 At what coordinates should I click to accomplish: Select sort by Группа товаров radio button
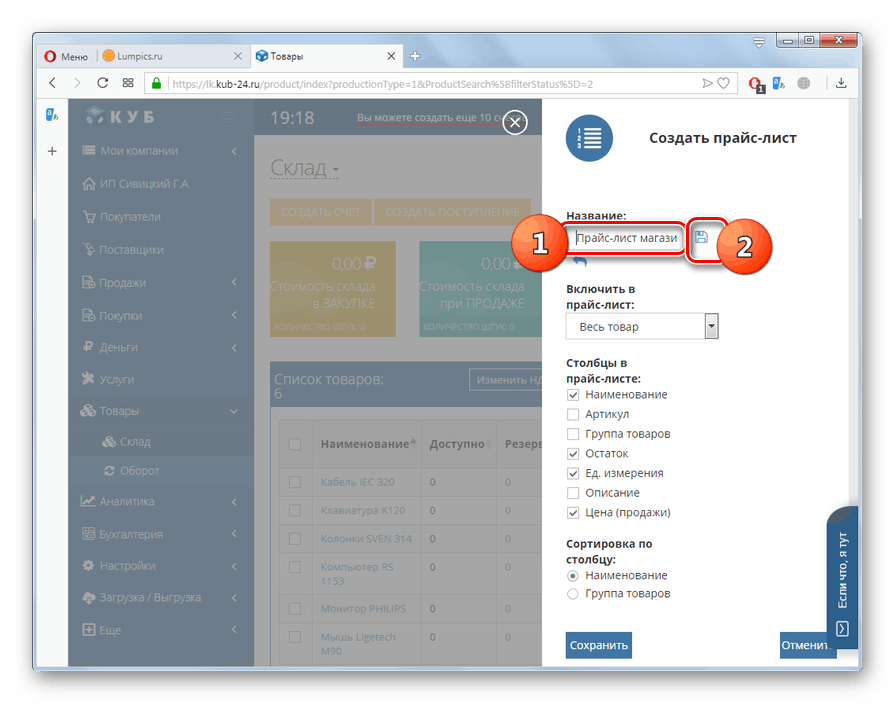(573, 594)
